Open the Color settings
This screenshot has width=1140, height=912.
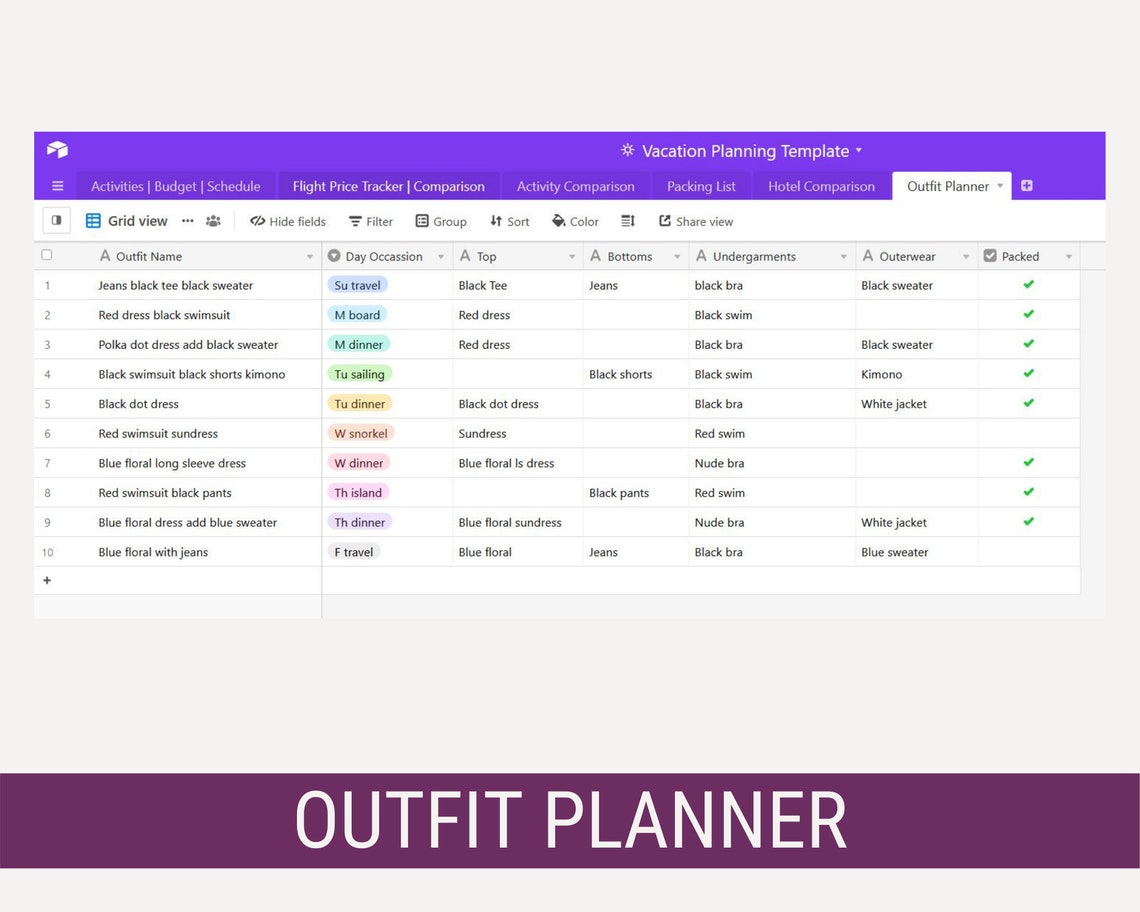tap(574, 221)
